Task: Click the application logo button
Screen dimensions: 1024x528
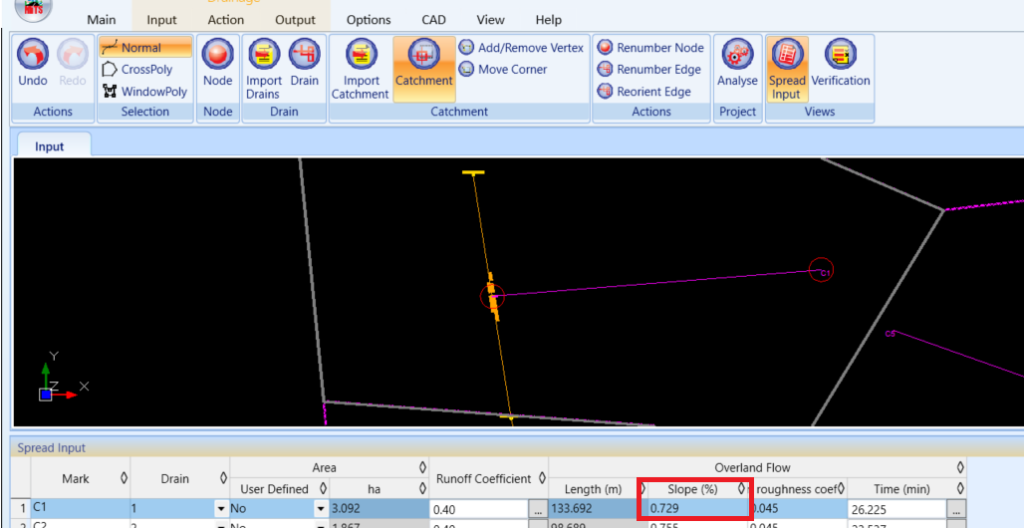Action: pos(33,7)
